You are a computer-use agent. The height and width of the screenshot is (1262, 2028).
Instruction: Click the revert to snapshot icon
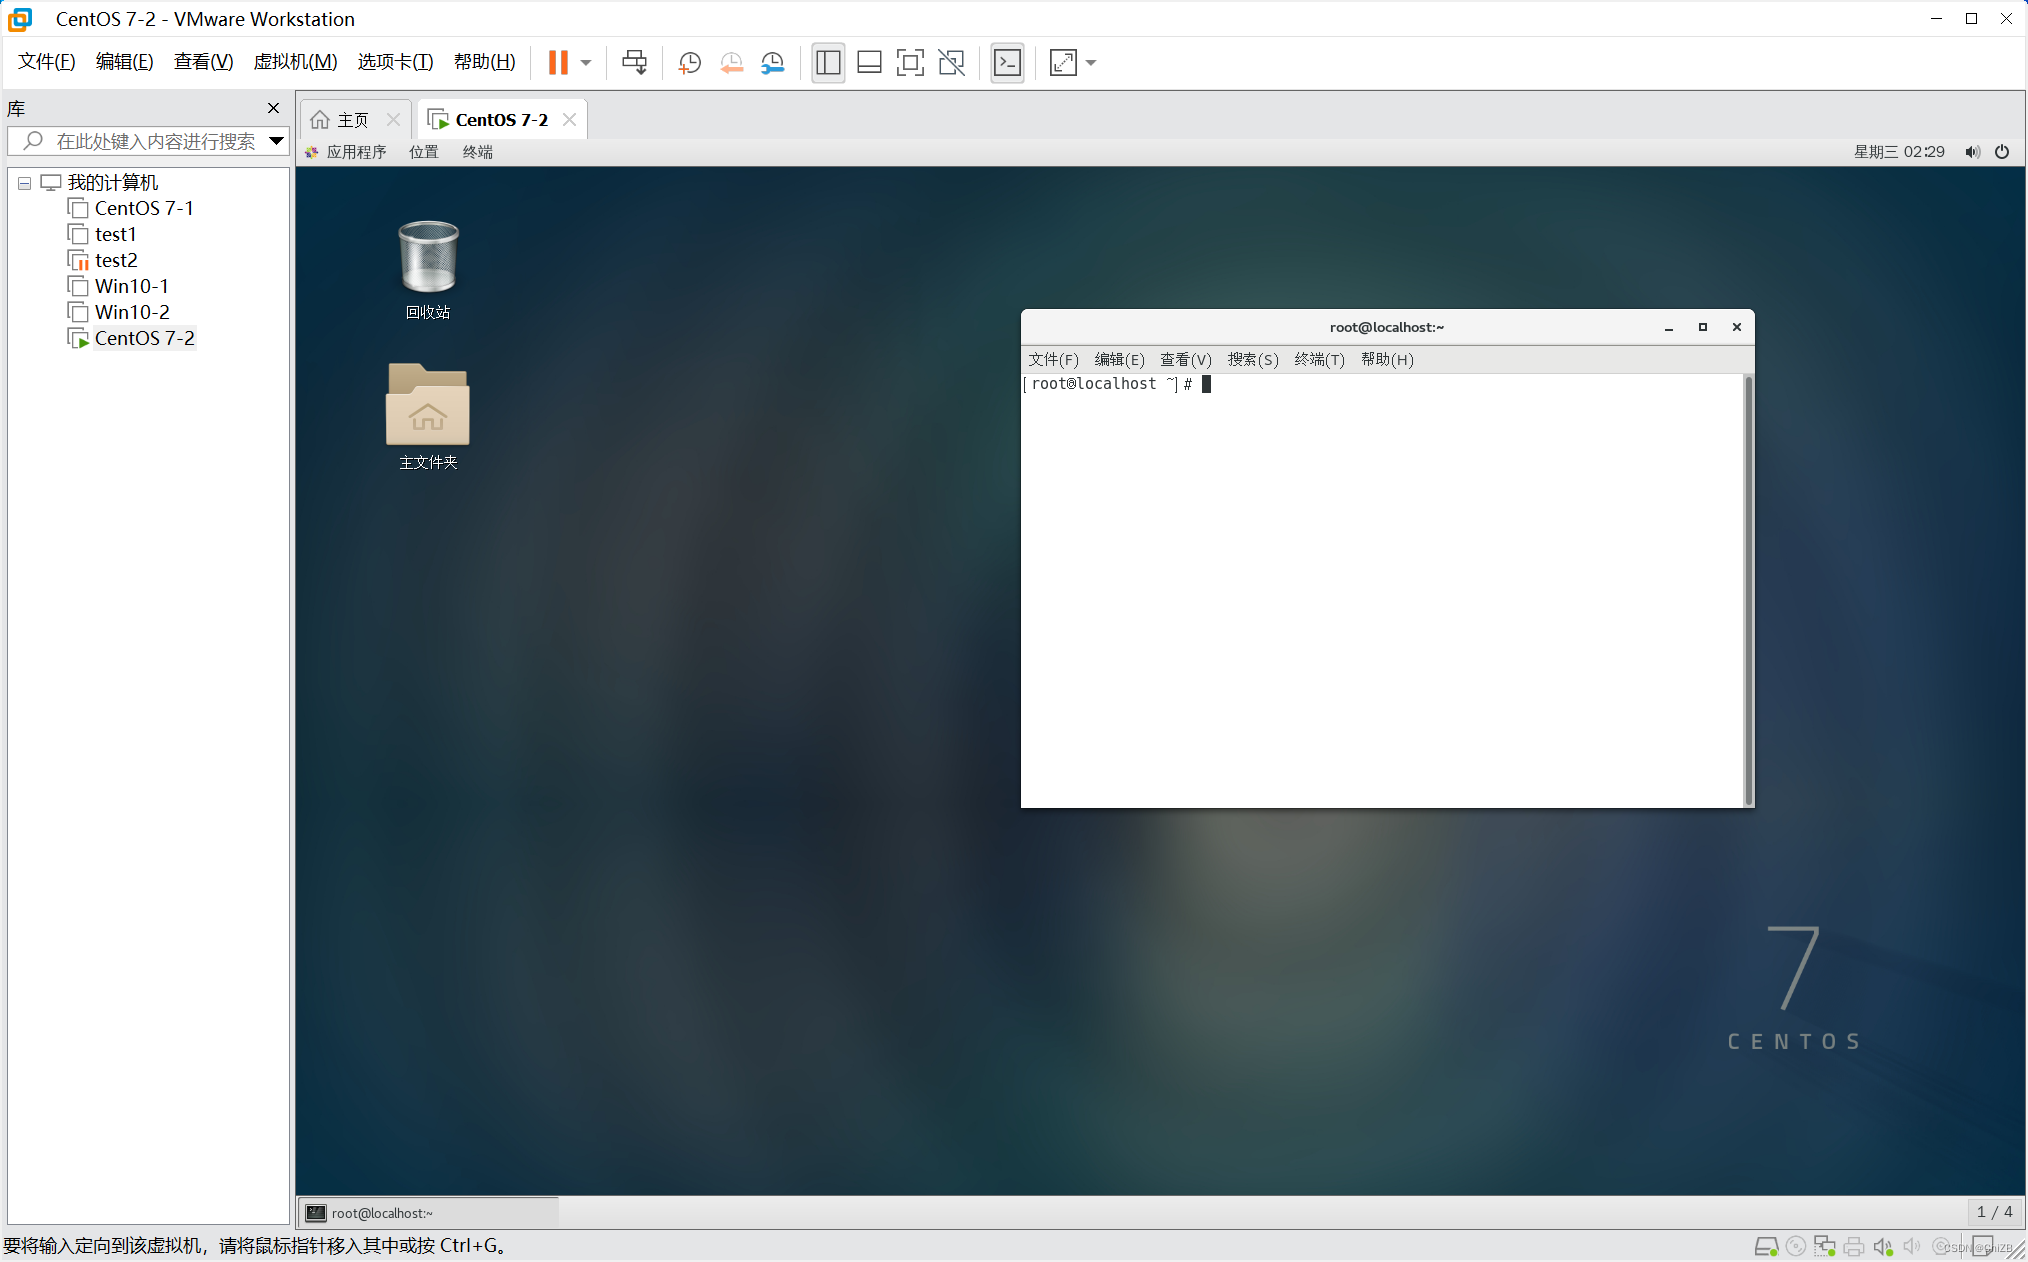click(x=731, y=63)
